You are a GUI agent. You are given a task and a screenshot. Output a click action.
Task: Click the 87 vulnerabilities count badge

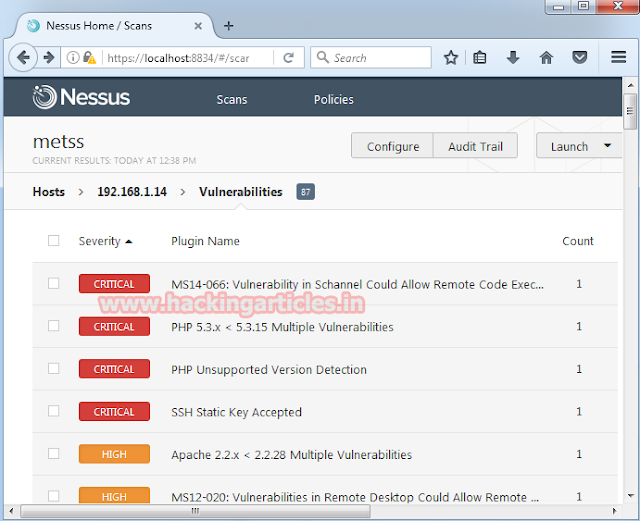click(305, 192)
